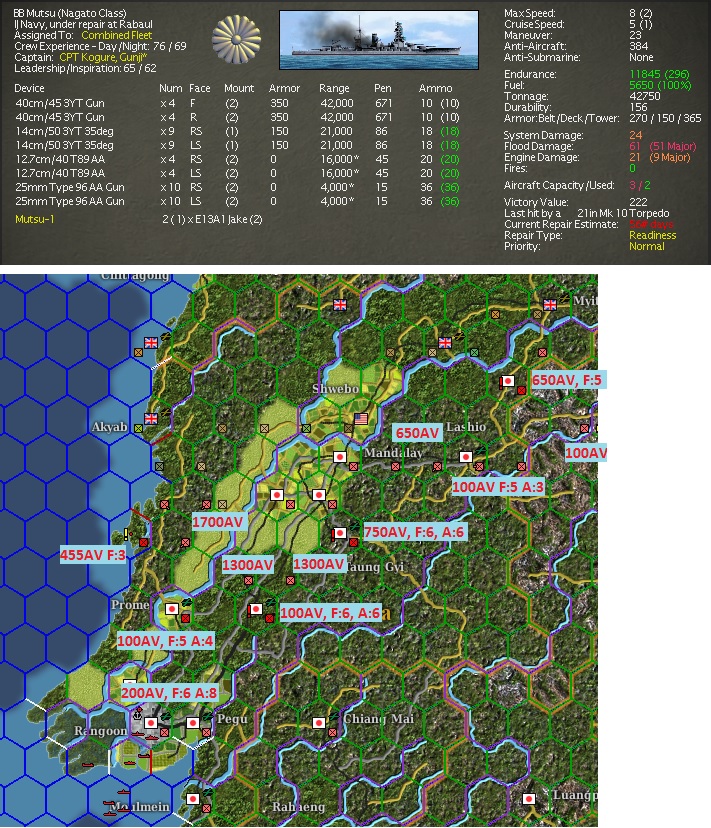This screenshot has height=828, width=711.
Task: Select the green-yellow unit marker under Akyab's flag
Action: pyautogui.click(x=138, y=429)
